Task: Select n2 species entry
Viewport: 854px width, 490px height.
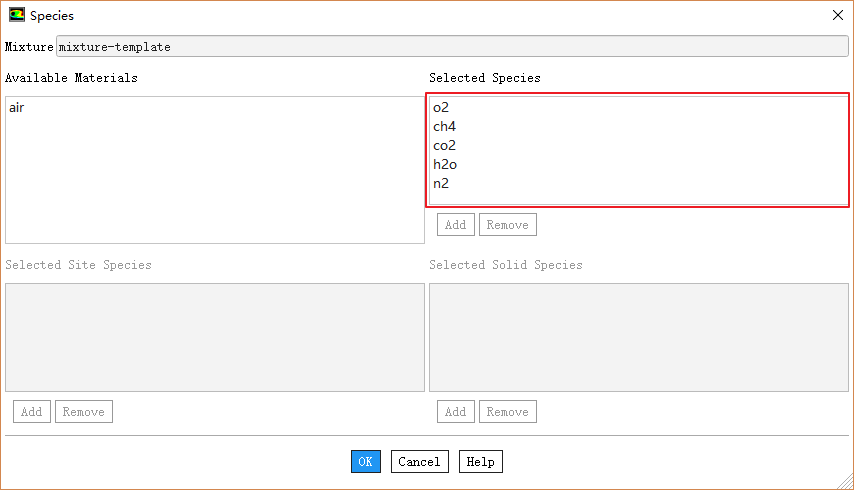Action: click(441, 183)
